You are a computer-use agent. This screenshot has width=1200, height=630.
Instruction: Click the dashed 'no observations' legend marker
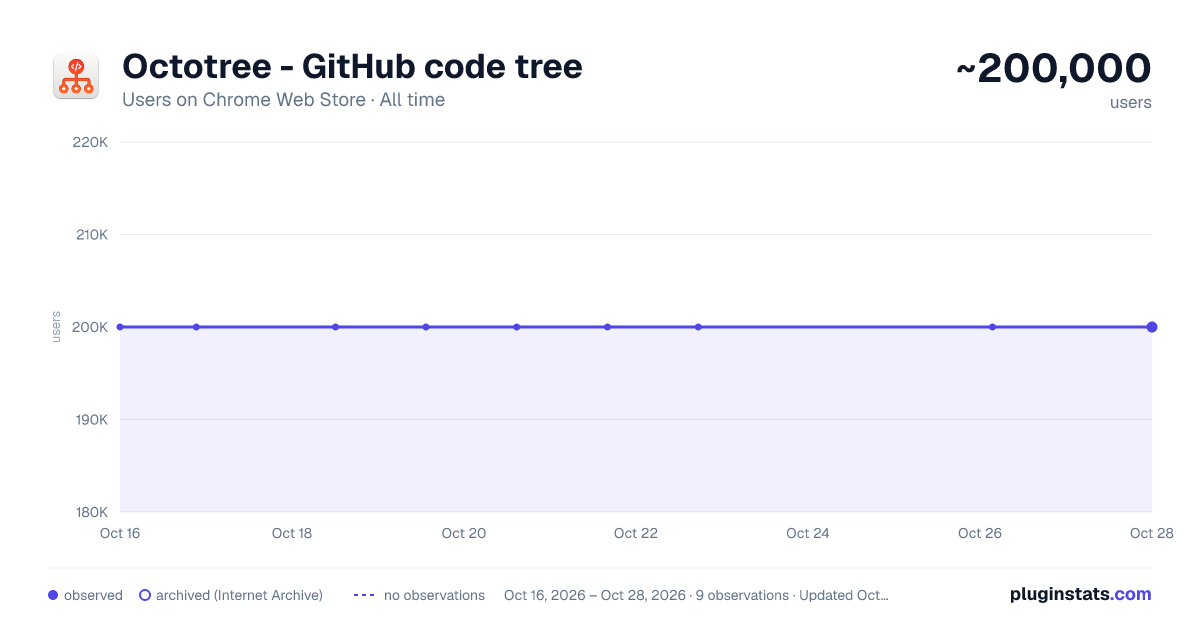[x=364, y=595]
